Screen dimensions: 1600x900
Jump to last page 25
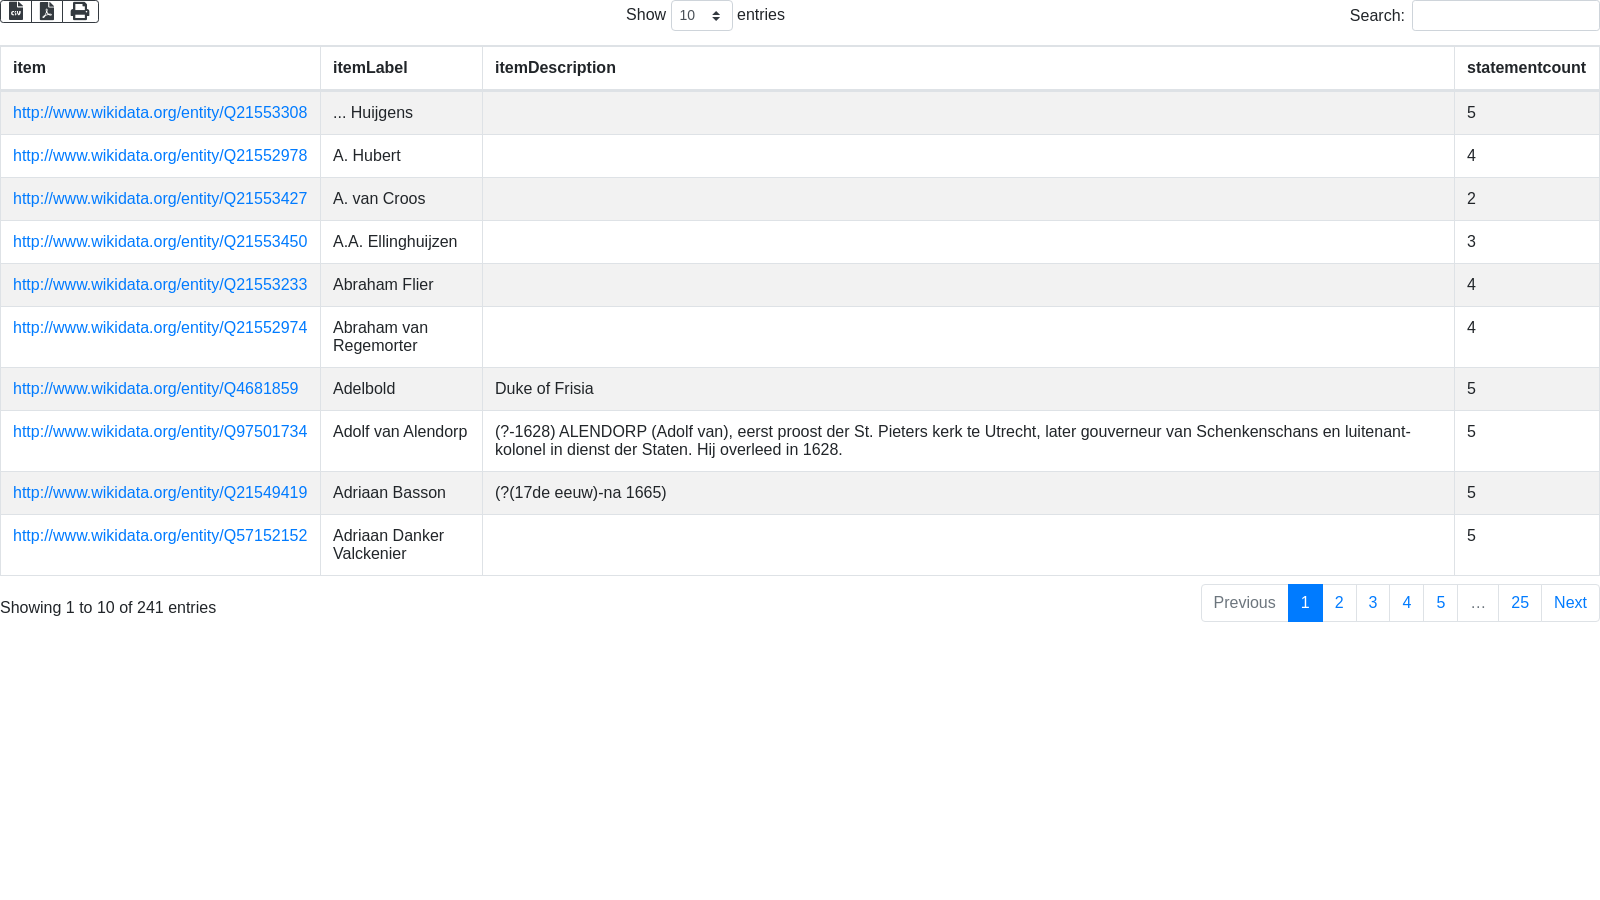(1519, 603)
